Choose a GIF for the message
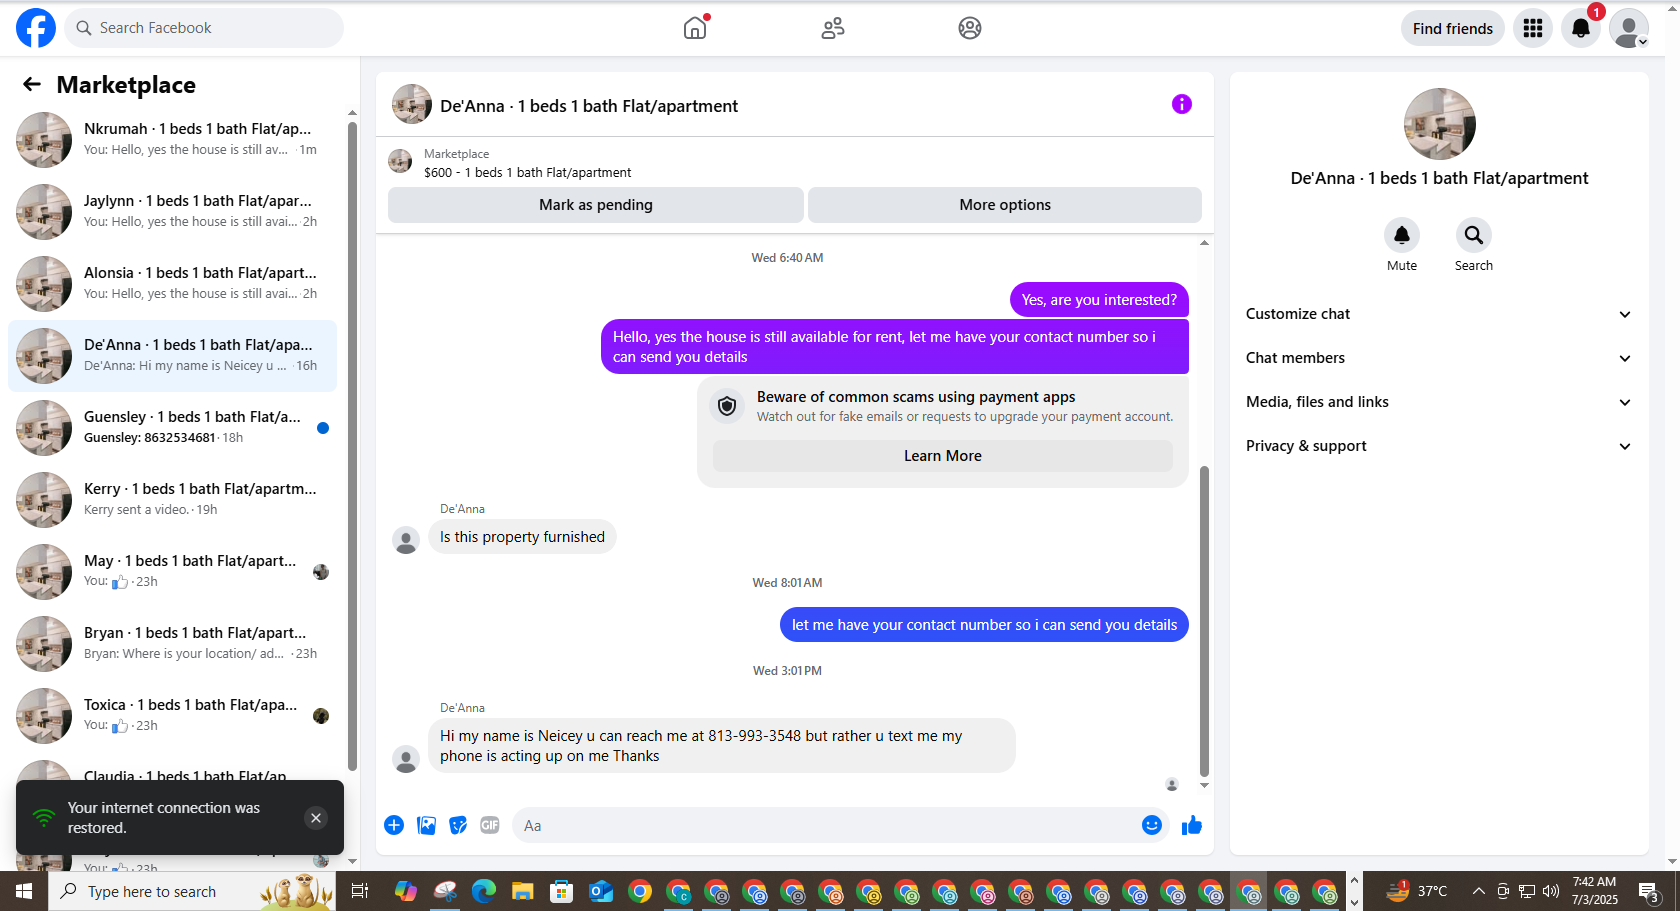The height and width of the screenshot is (911, 1680). 490,825
